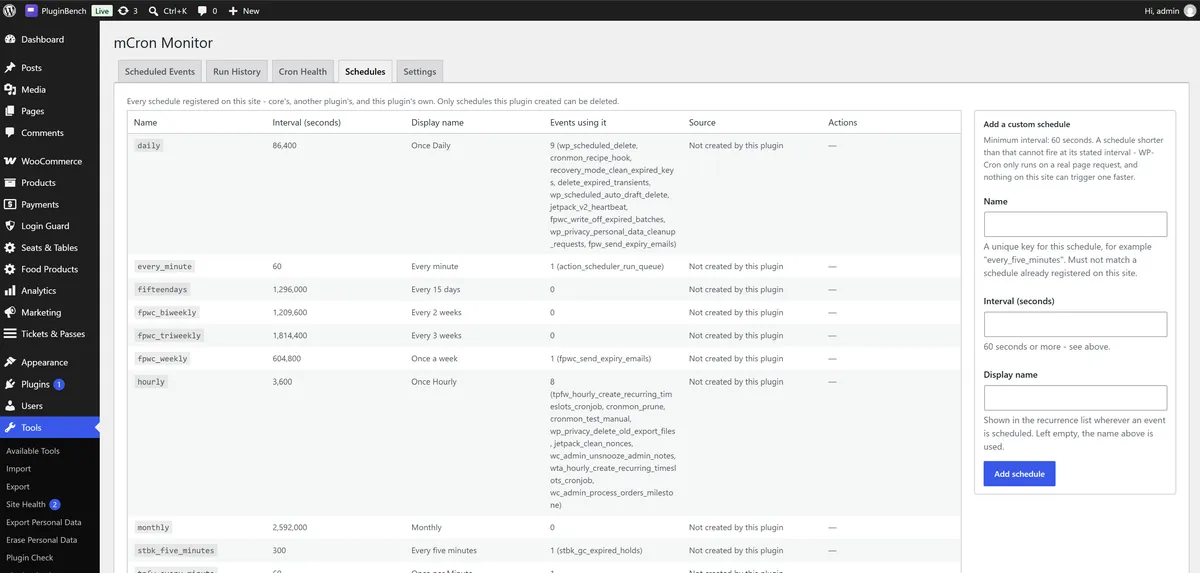Click the Hi, admin account link
This screenshot has width=1200, height=573.
tap(1168, 10)
